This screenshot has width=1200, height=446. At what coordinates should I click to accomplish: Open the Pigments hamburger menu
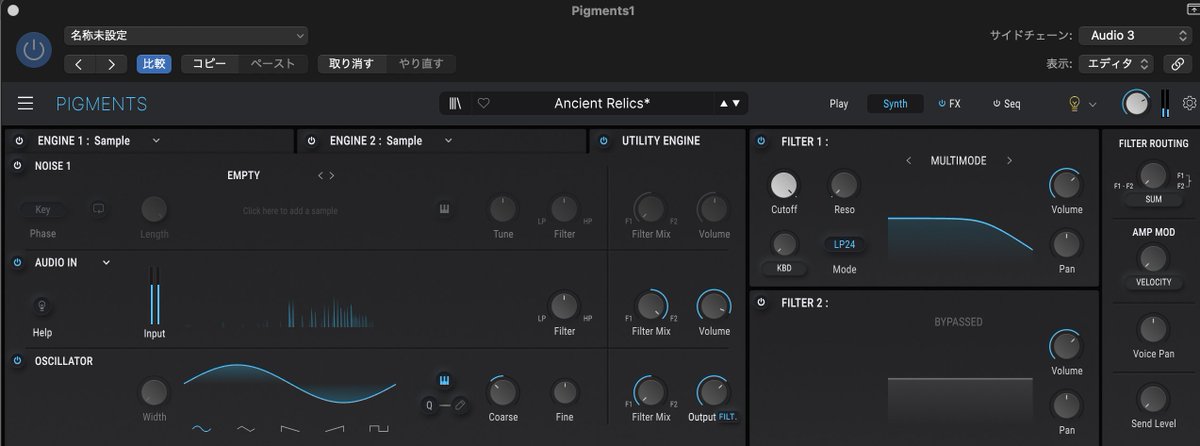coord(25,104)
